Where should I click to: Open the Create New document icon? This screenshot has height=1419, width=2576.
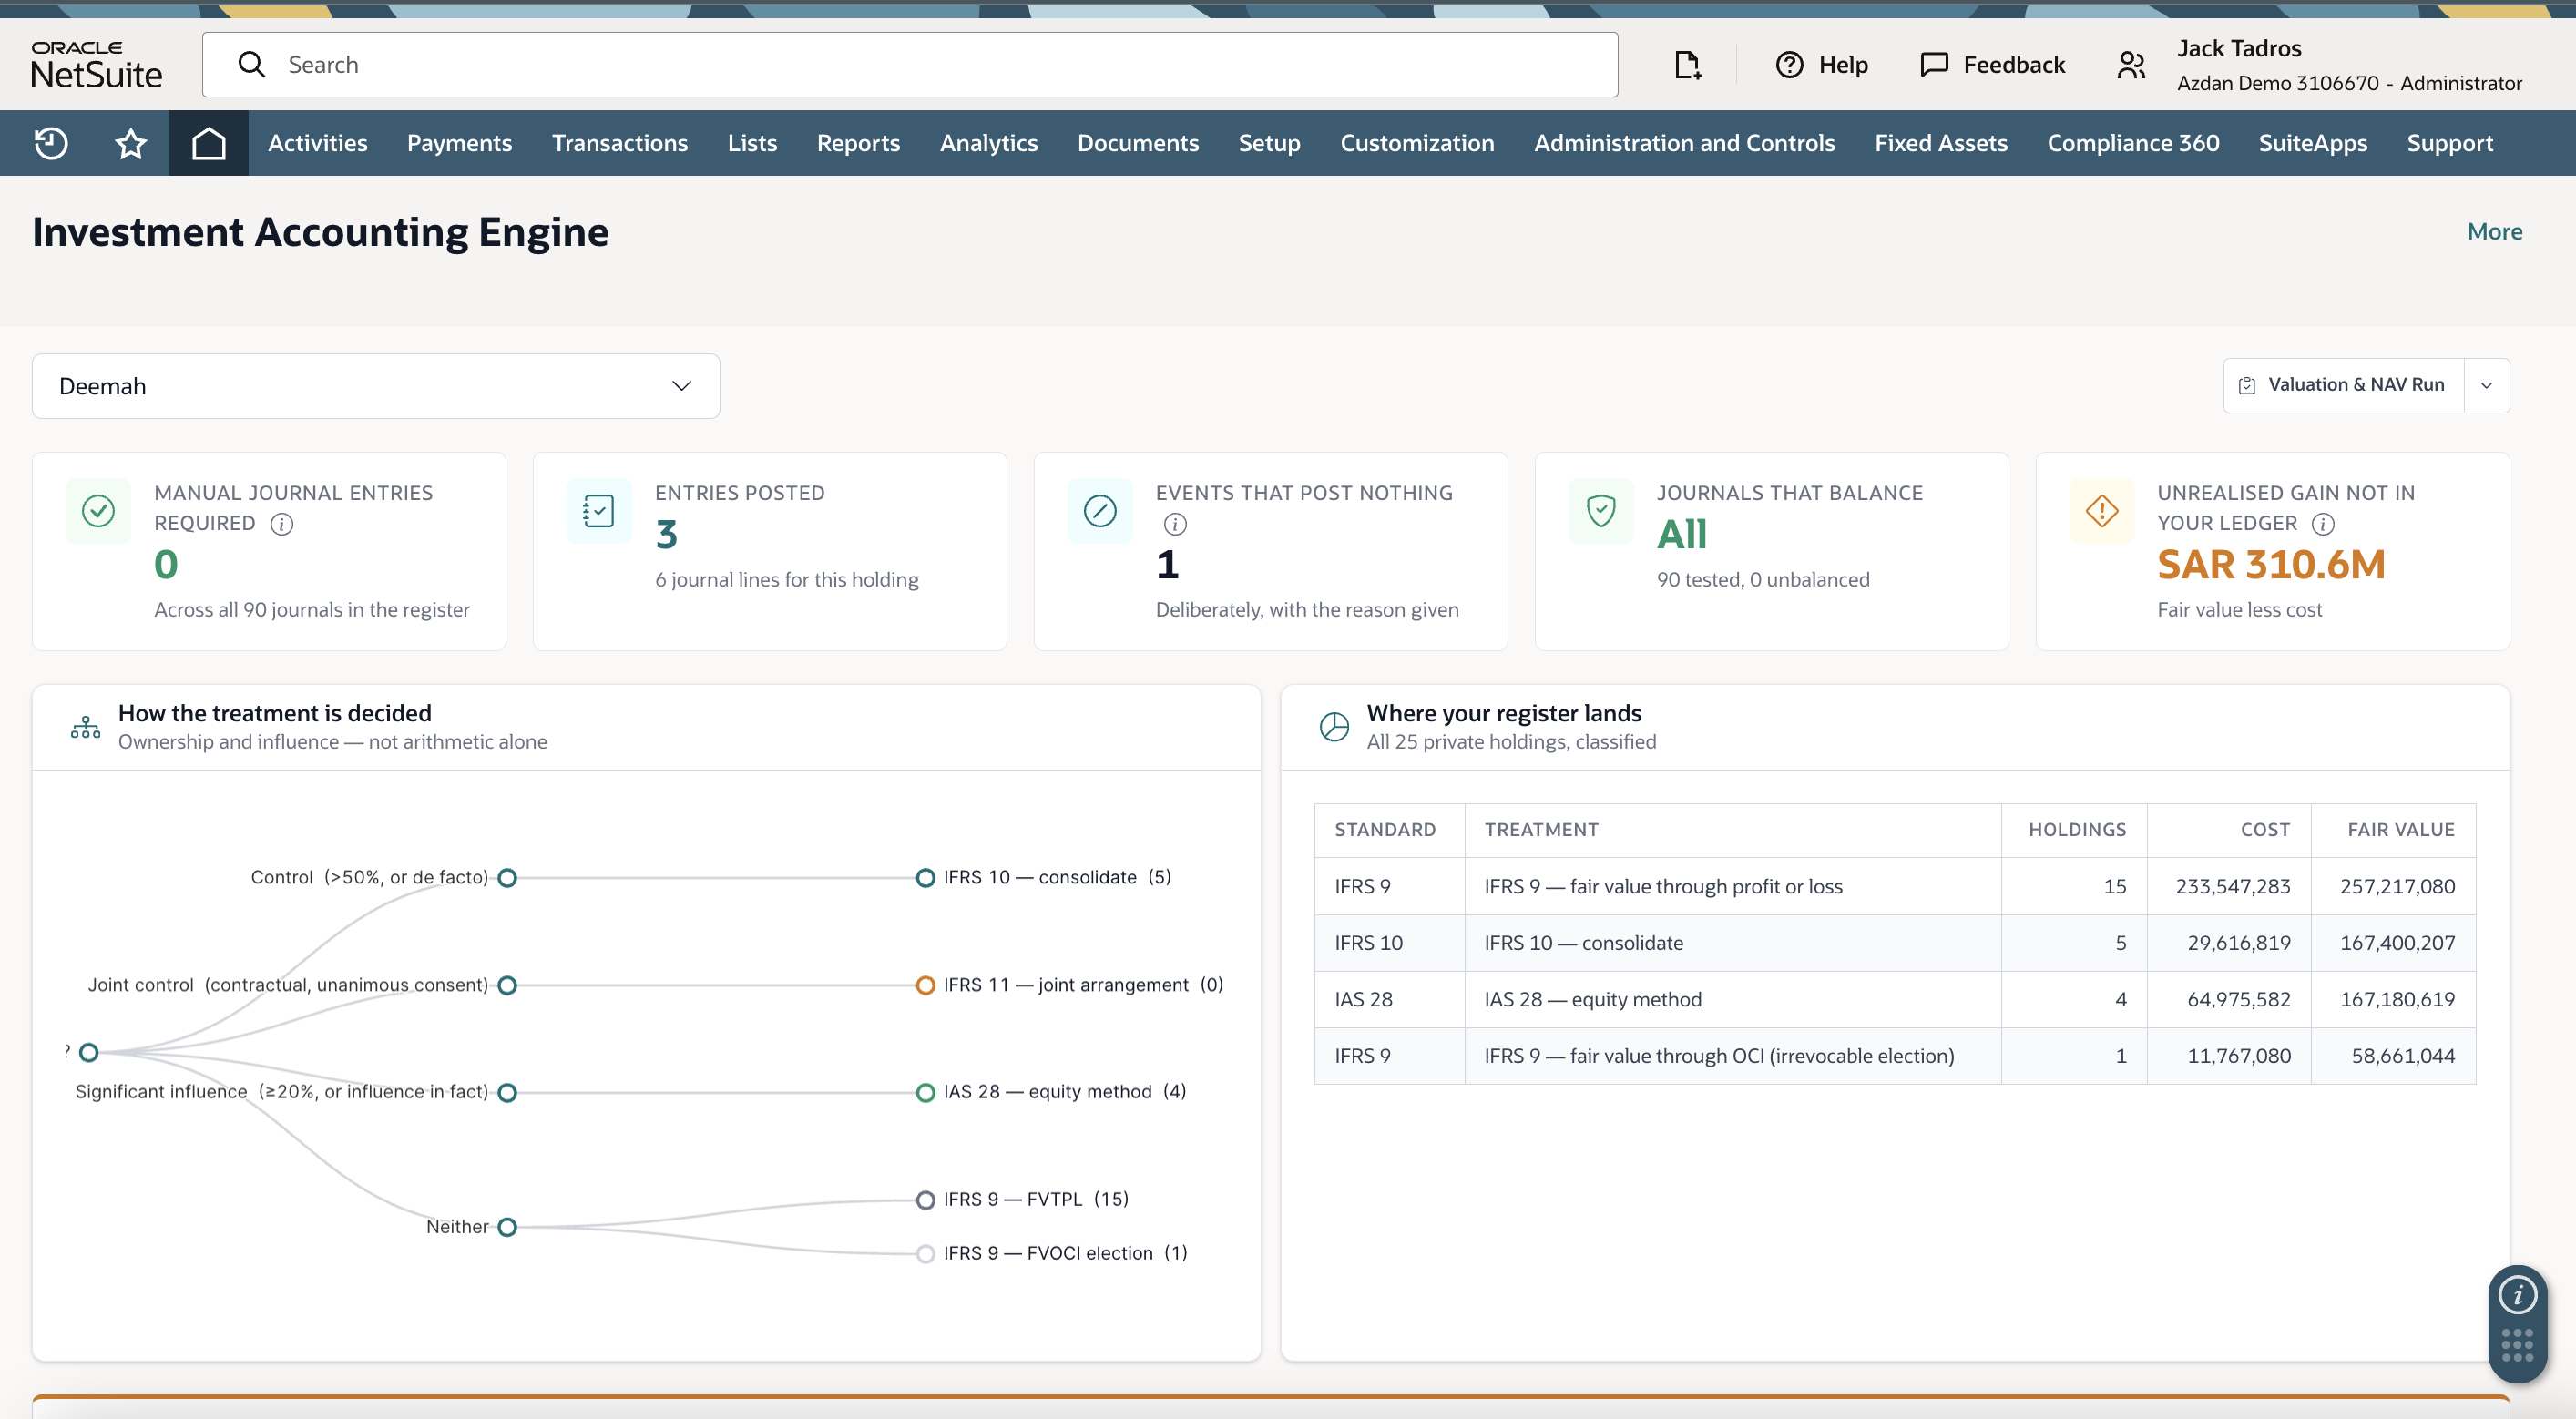[1687, 65]
